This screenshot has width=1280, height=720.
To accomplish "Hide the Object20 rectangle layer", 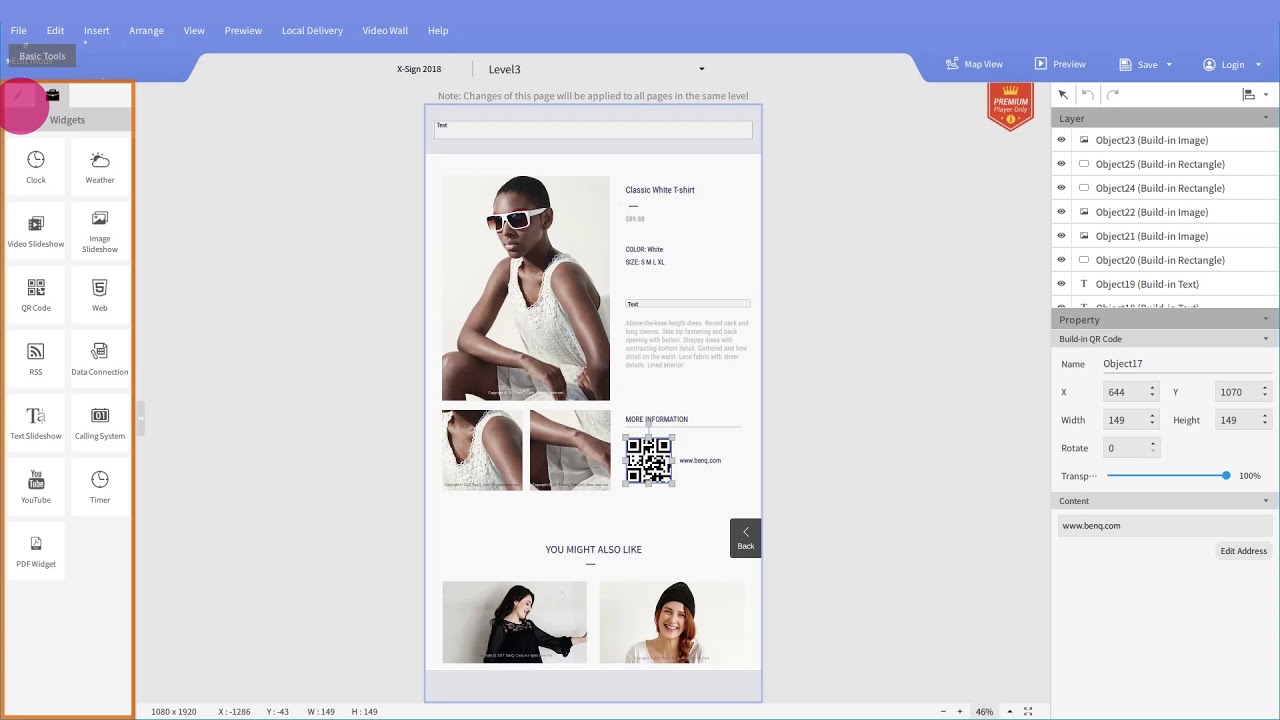I will pos(1062,260).
